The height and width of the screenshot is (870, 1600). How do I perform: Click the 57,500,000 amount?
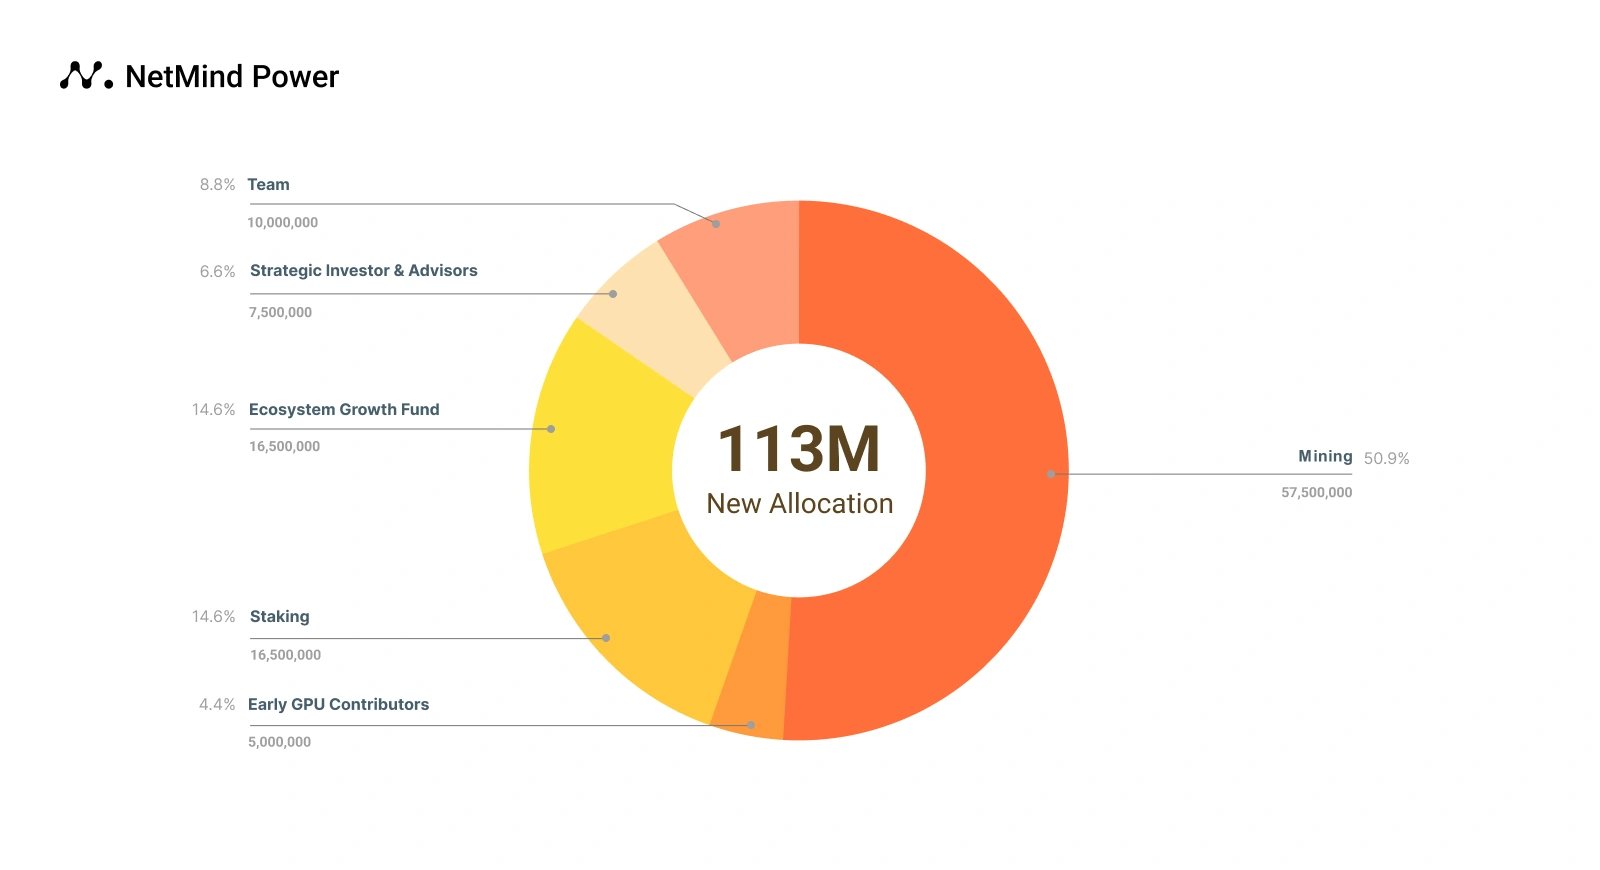click(1316, 492)
